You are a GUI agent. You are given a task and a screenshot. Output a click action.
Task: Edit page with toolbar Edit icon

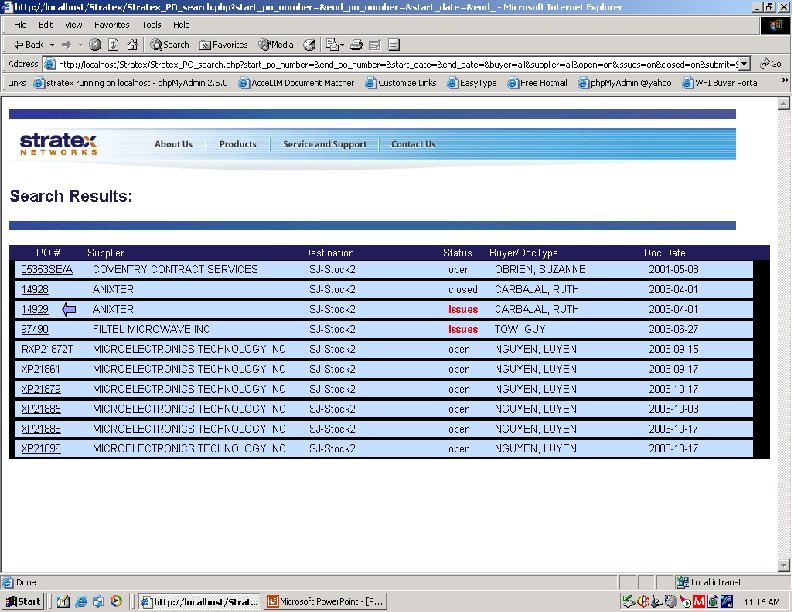tap(374, 45)
